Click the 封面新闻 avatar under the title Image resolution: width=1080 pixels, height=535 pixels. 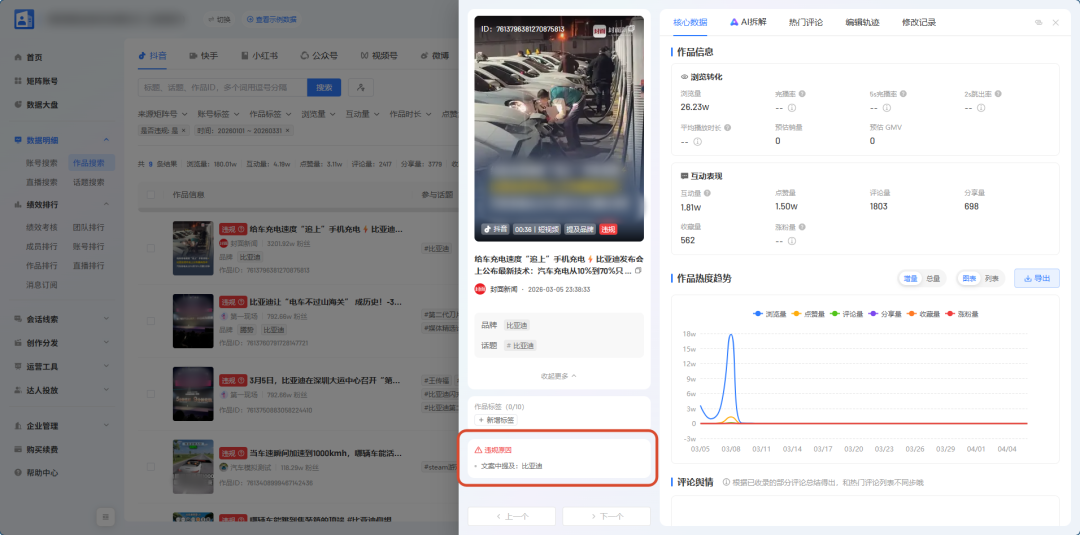480,289
